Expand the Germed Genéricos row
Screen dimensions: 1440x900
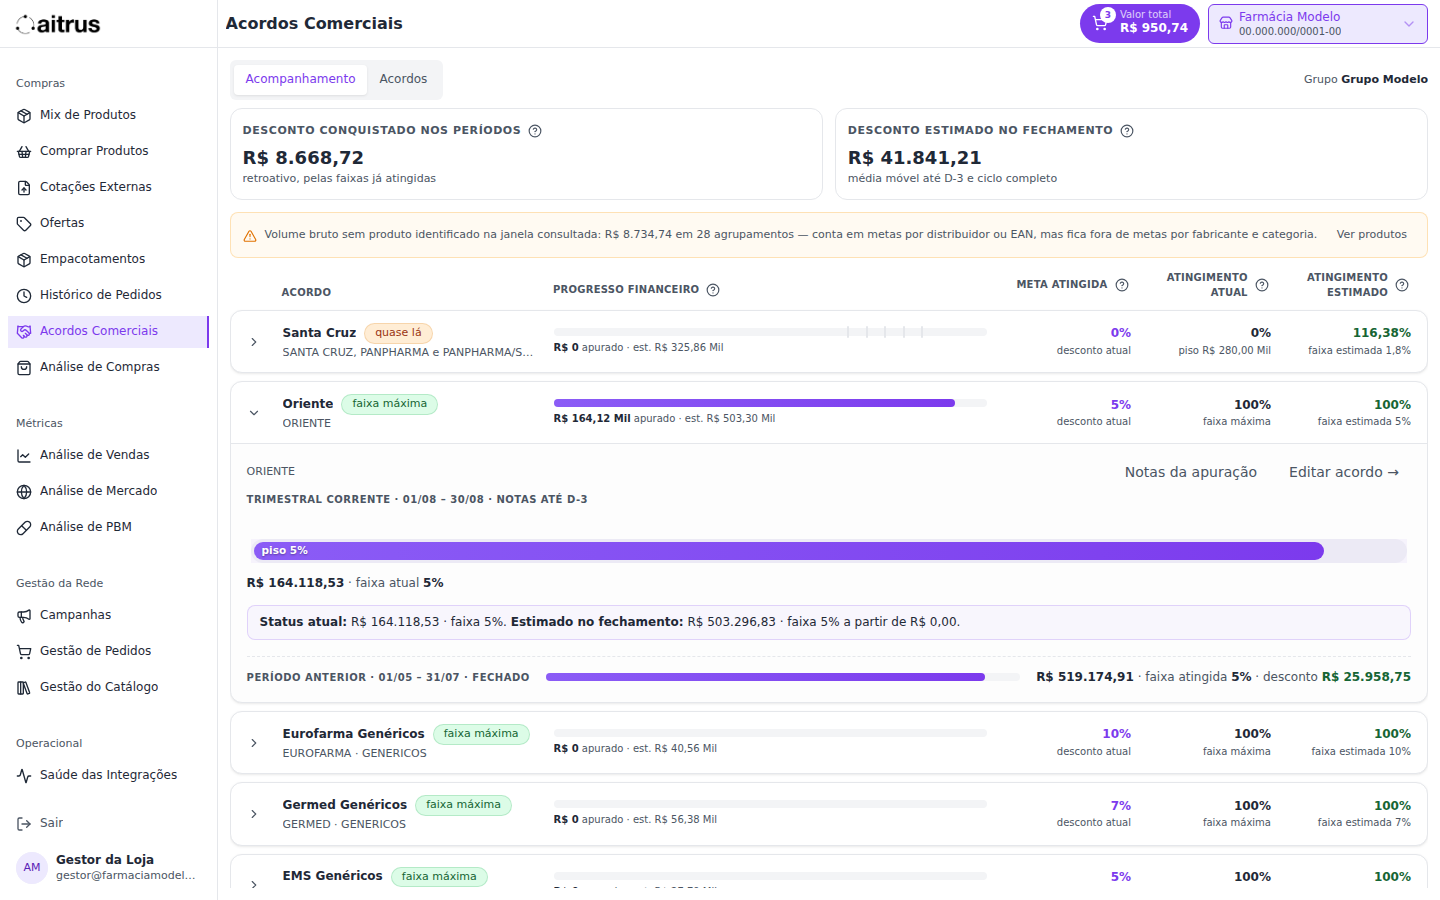pyautogui.click(x=254, y=814)
